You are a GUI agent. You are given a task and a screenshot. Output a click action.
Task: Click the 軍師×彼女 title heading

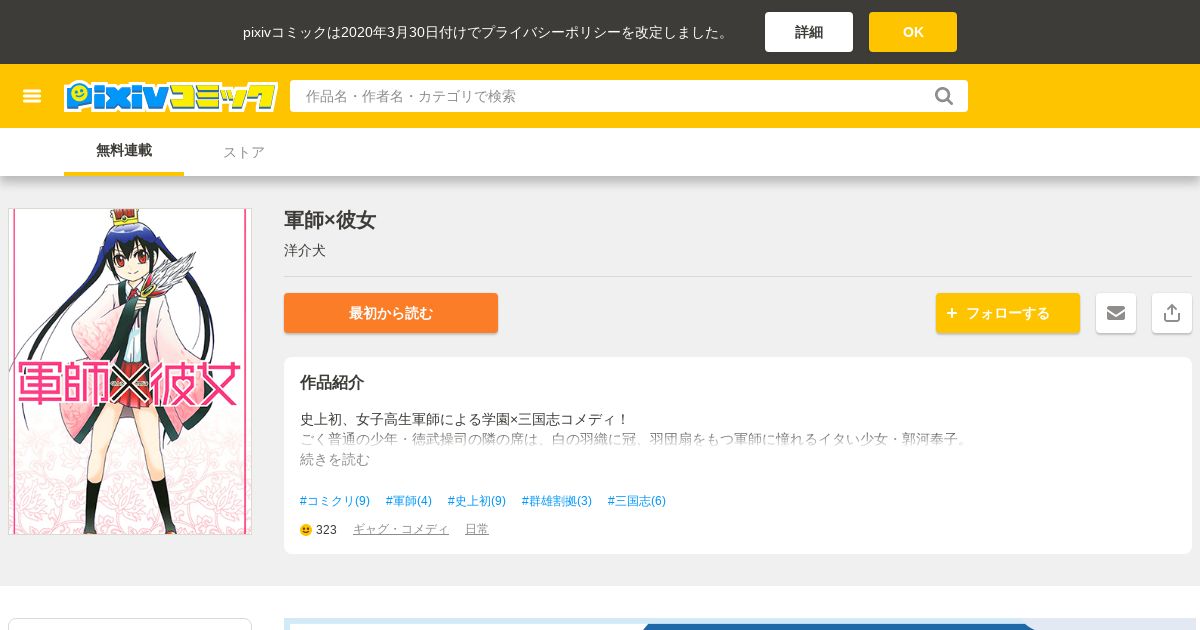pyautogui.click(x=330, y=220)
